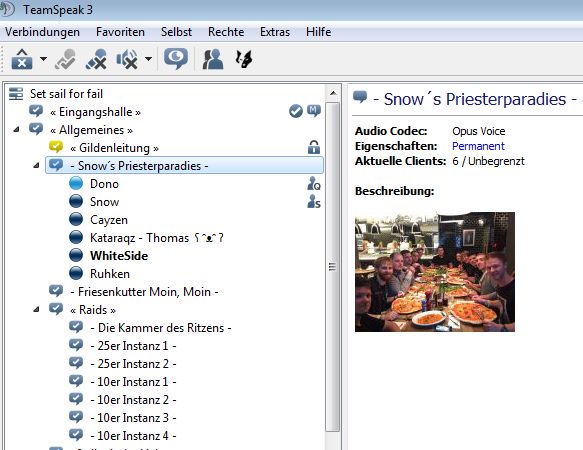Viewport: 583px width, 450px height.
Task: Select the Eingangshalle channel
Action: pos(95,112)
